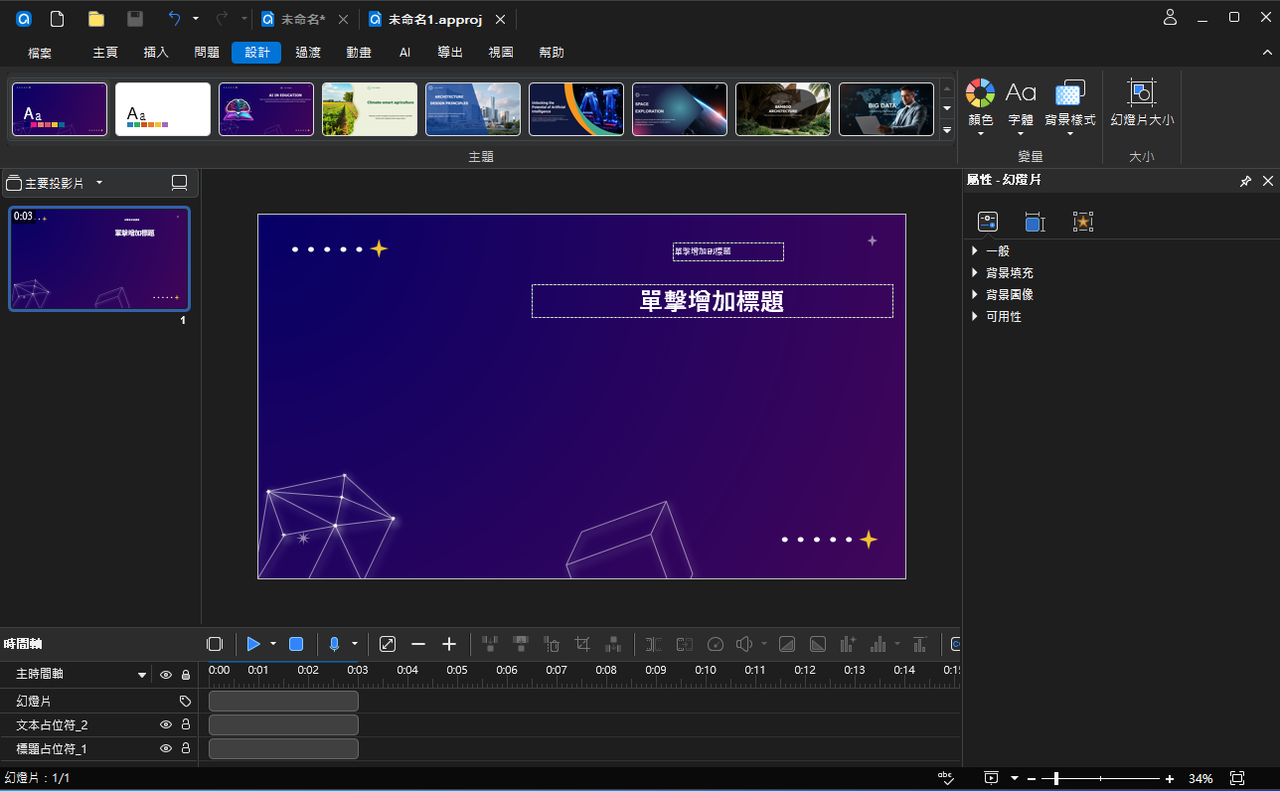Open the 插入 ribbon tab
The width and height of the screenshot is (1280, 791).
pos(156,53)
